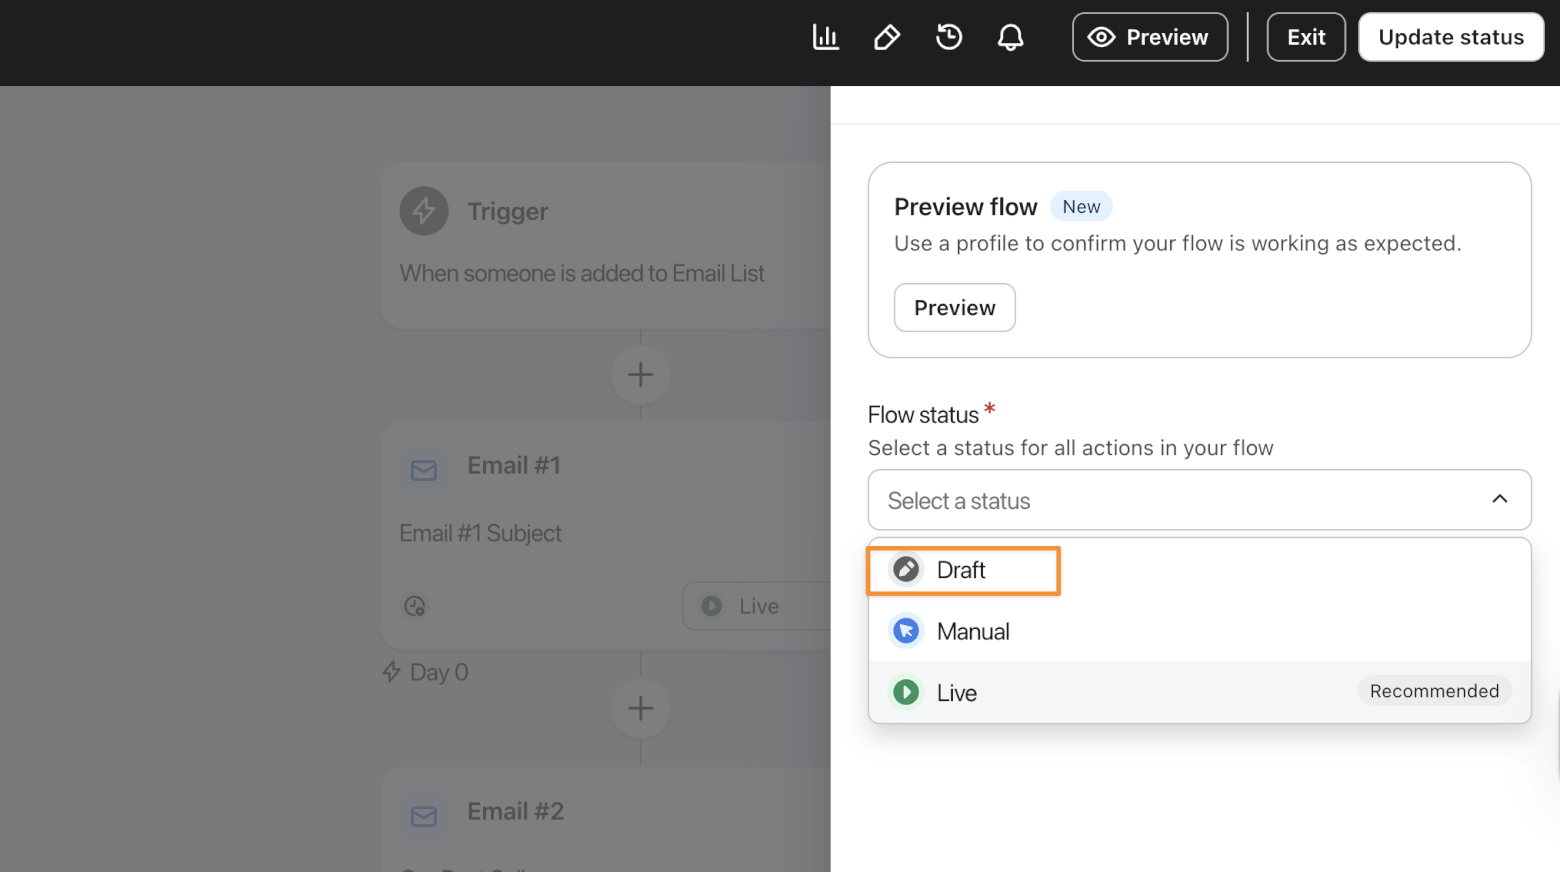This screenshot has height=872, width=1560.
Task: Click Preview in the Preview flow card
Action: coord(955,308)
